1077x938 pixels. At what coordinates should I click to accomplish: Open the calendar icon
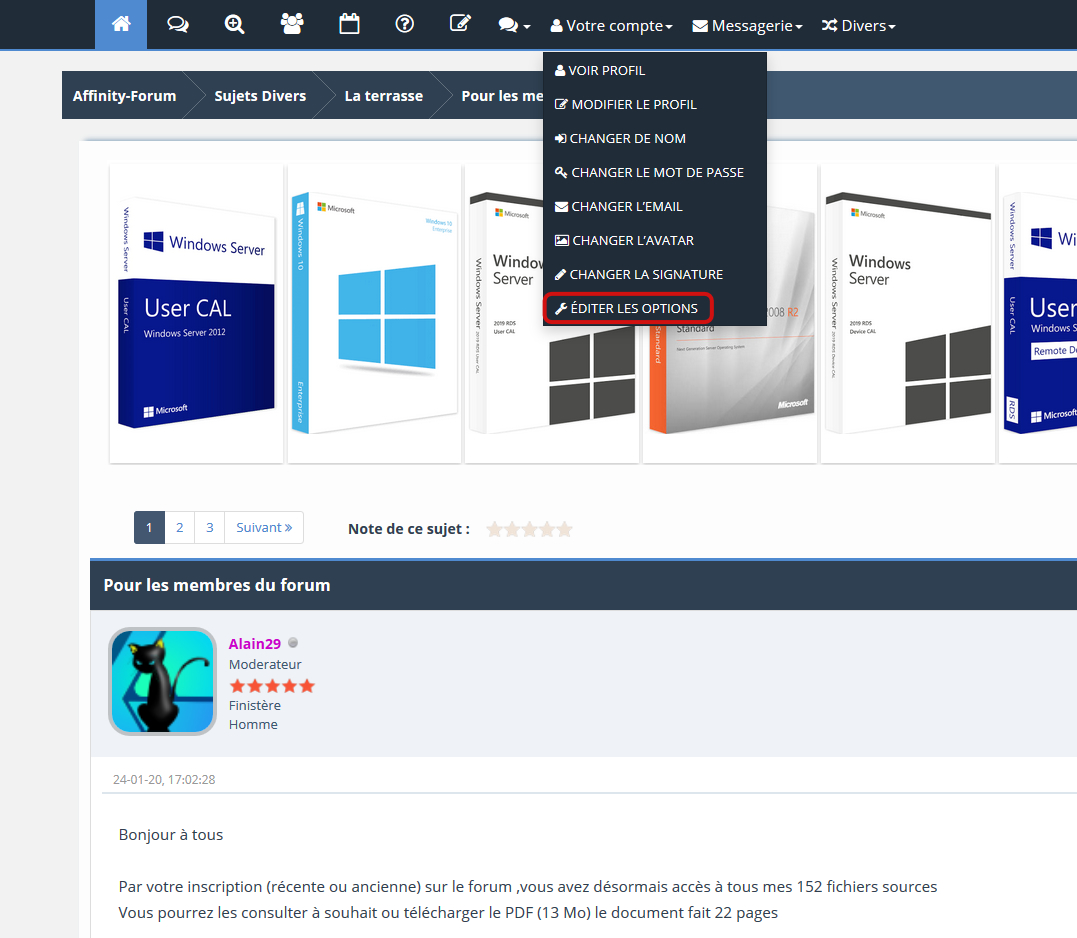[349, 25]
